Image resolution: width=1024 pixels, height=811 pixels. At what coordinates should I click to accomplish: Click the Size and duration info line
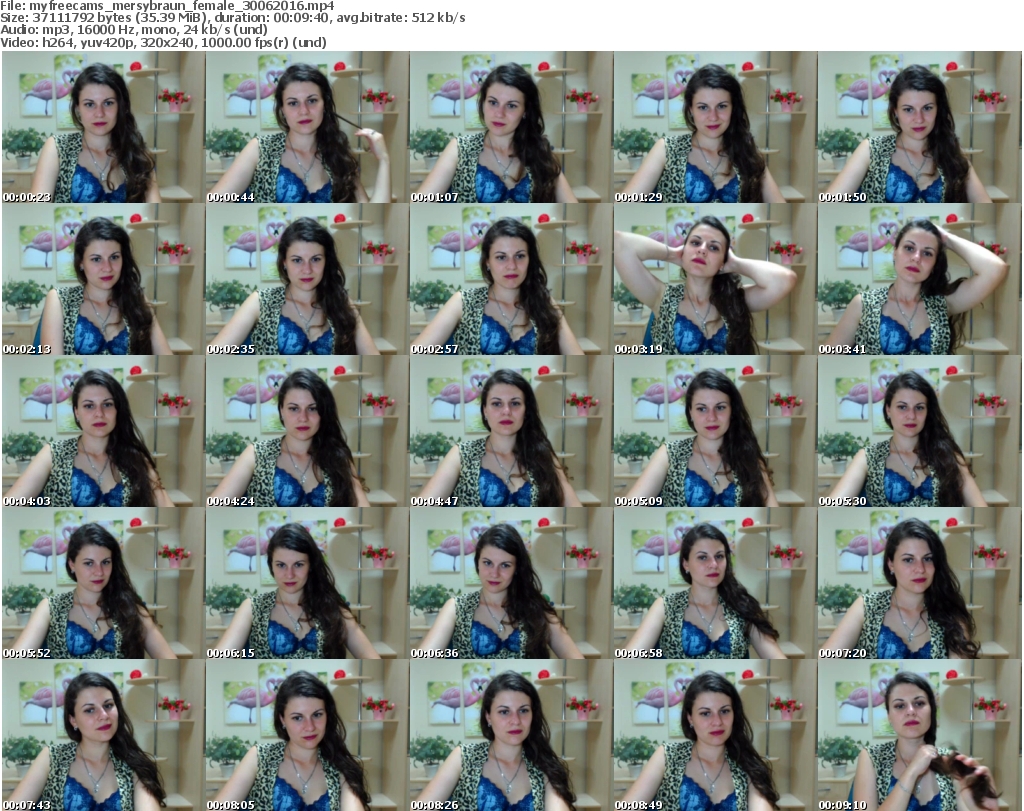pyautogui.click(x=233, y=18)
